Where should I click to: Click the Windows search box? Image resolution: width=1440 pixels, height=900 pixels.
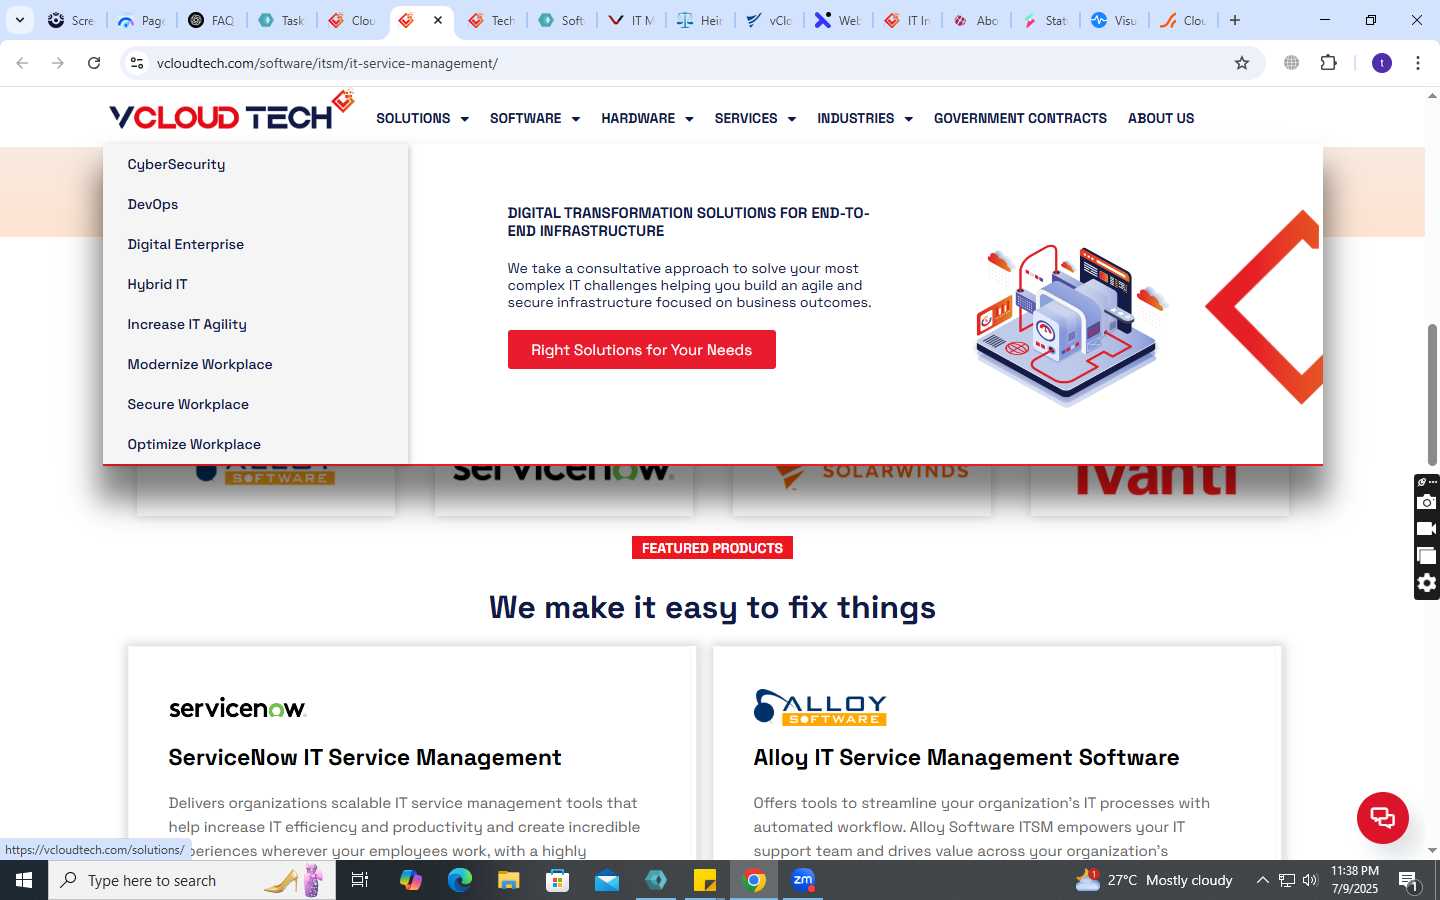192,880
